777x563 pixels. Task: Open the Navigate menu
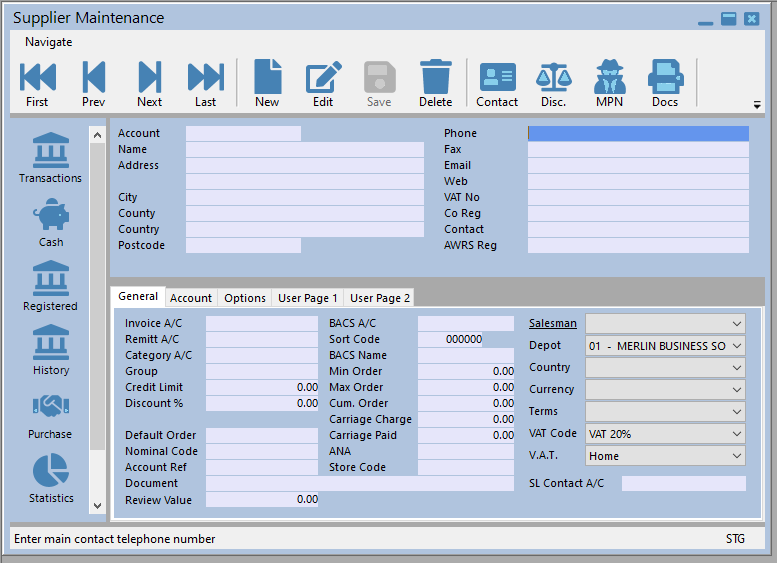(x=48, y=42)
